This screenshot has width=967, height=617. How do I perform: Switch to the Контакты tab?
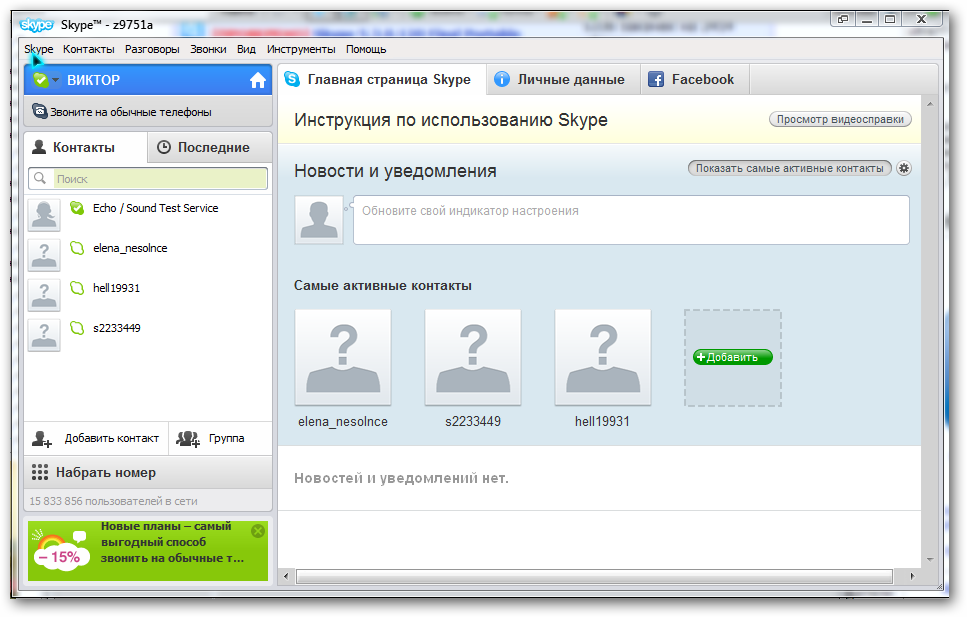(x=85, y=147)
